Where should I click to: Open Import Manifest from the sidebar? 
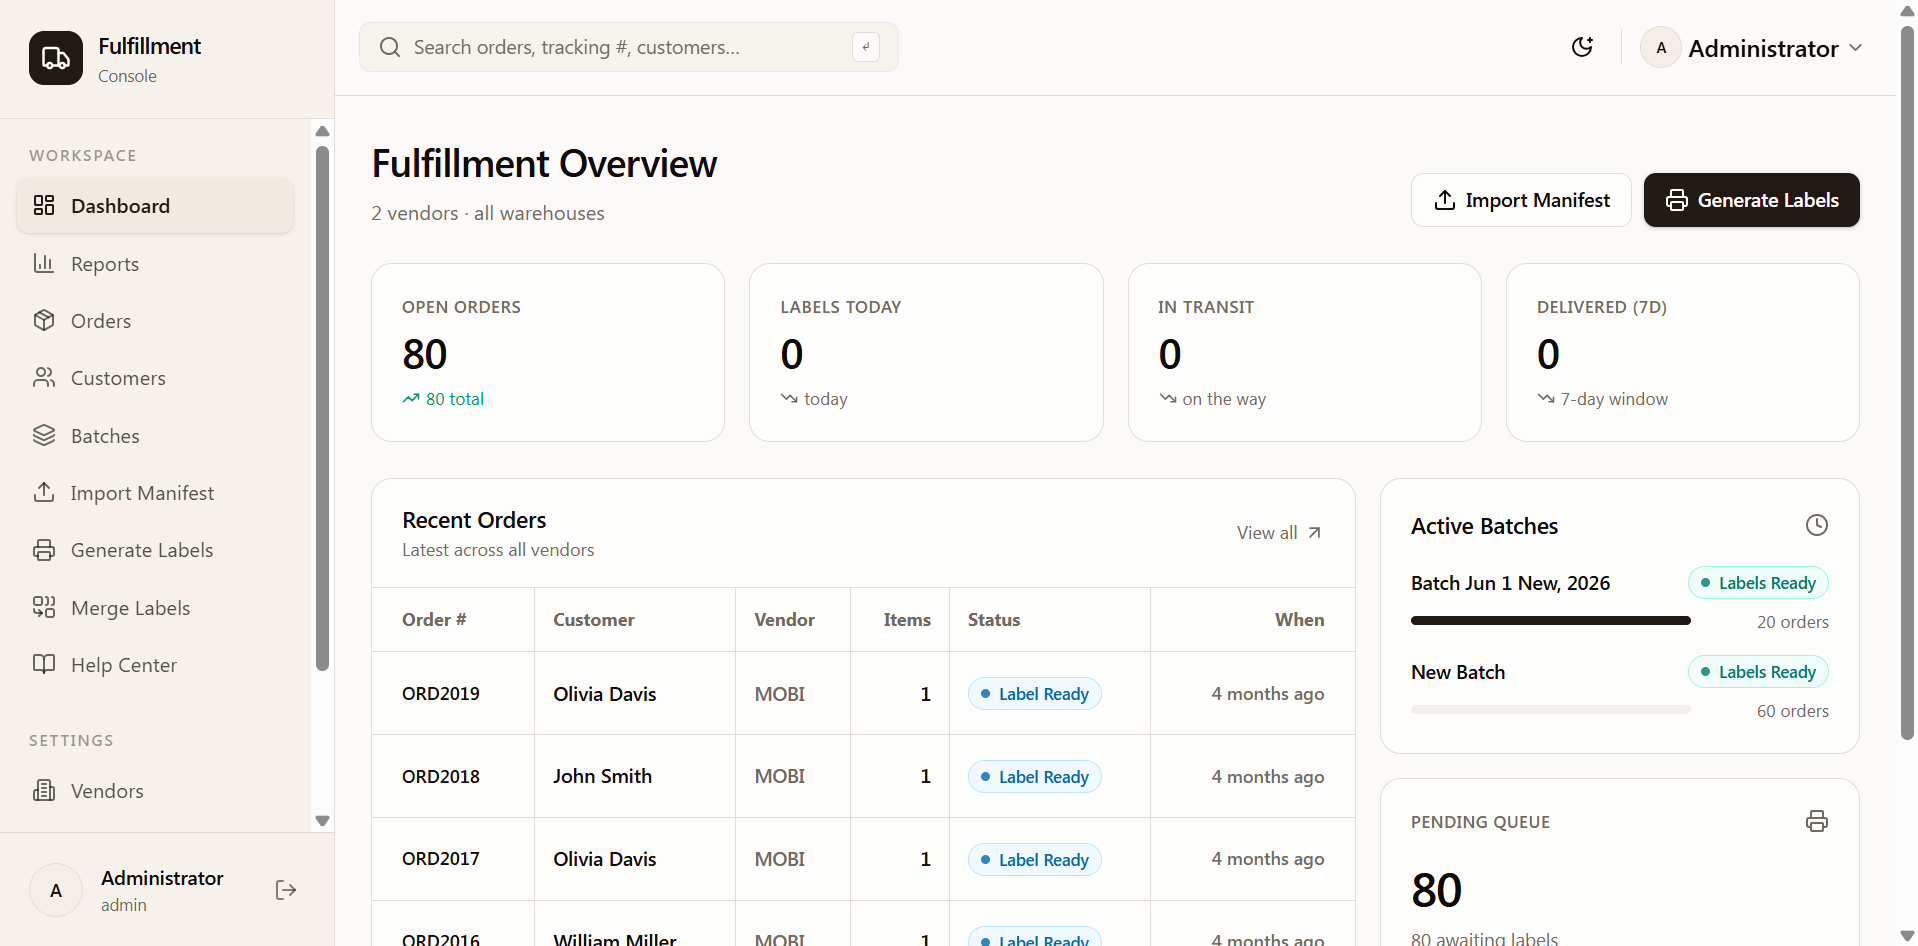[x=155, y=493]
